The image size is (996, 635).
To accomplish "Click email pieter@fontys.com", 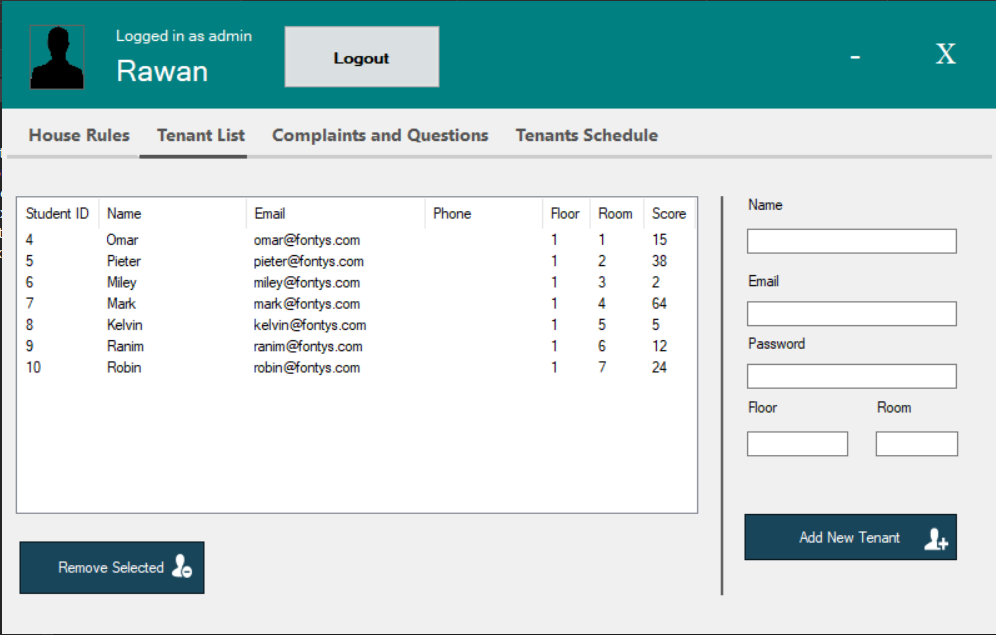I will click(x=309, y=262).
